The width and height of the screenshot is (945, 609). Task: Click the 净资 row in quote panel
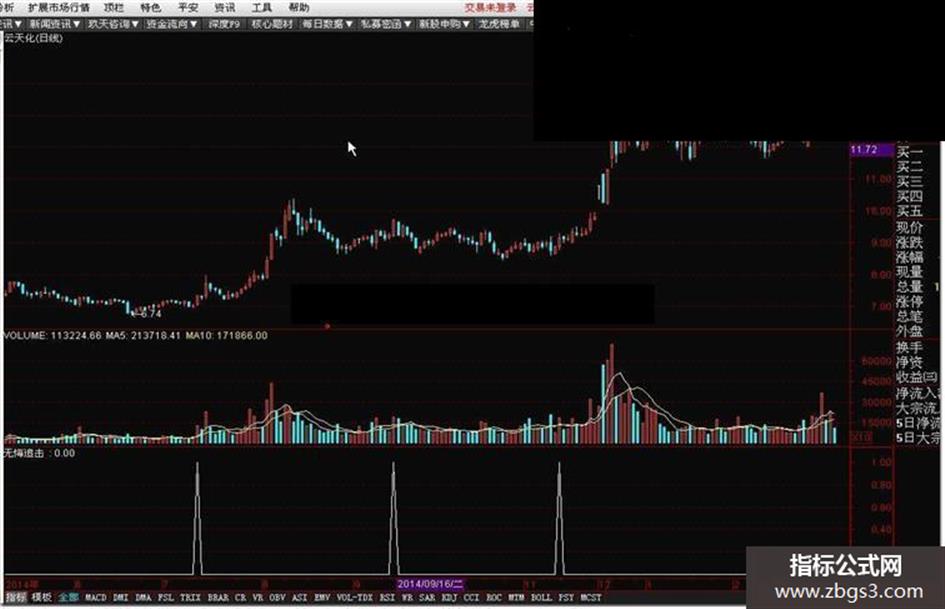pyautogui.click(x=909, y=362)
